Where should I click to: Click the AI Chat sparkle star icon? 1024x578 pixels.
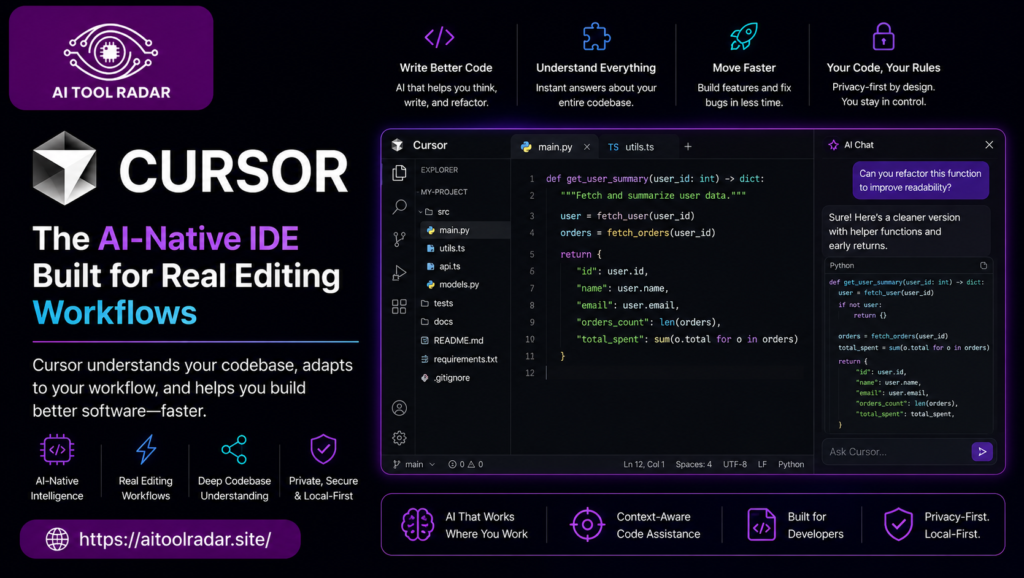(833, 145)
